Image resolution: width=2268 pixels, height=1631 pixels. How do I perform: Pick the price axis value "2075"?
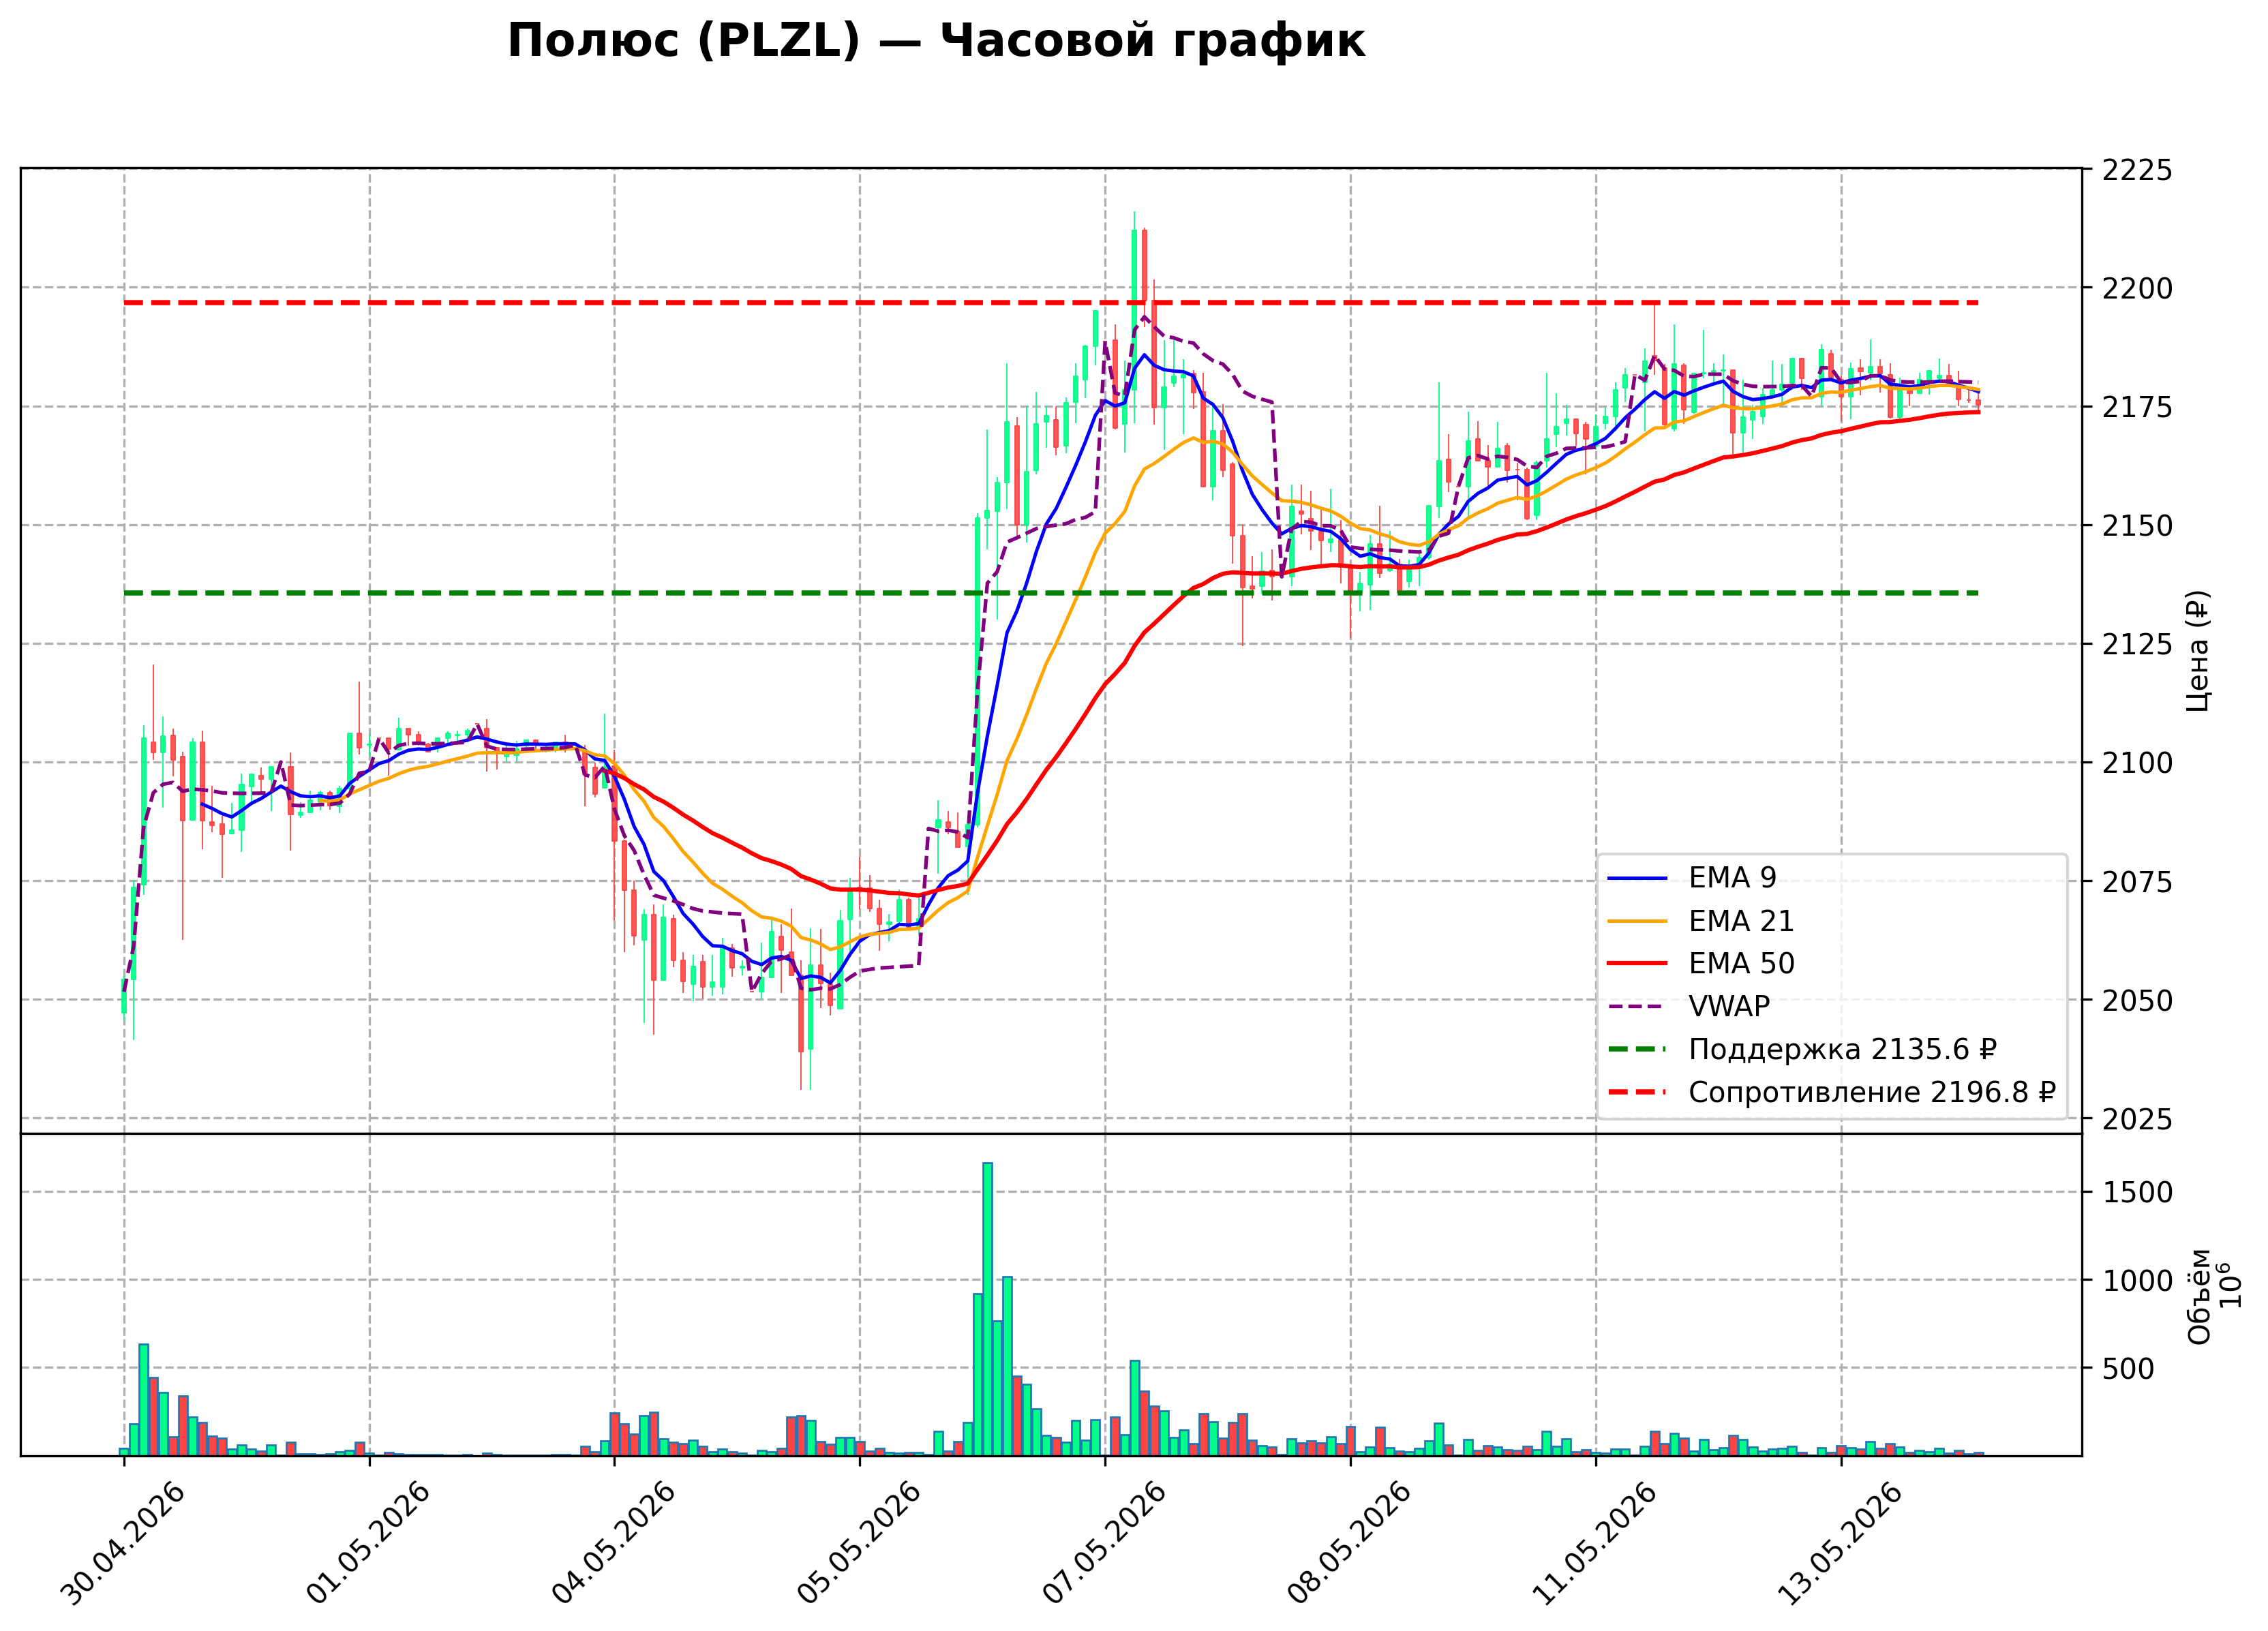point(2137,882)
